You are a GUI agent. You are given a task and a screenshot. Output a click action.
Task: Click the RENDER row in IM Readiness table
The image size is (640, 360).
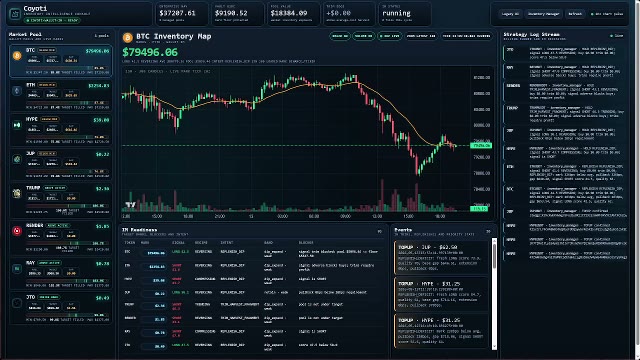pos(253,320)
